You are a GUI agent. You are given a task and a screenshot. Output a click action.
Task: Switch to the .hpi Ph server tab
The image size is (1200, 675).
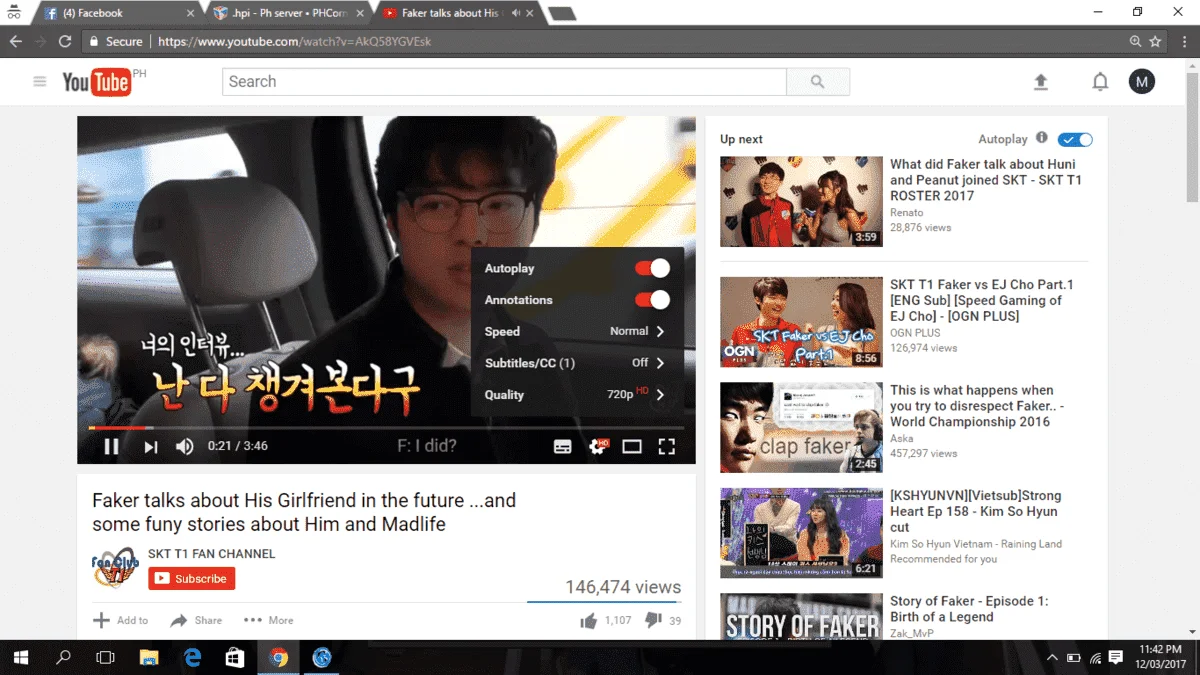coord(290,13)
